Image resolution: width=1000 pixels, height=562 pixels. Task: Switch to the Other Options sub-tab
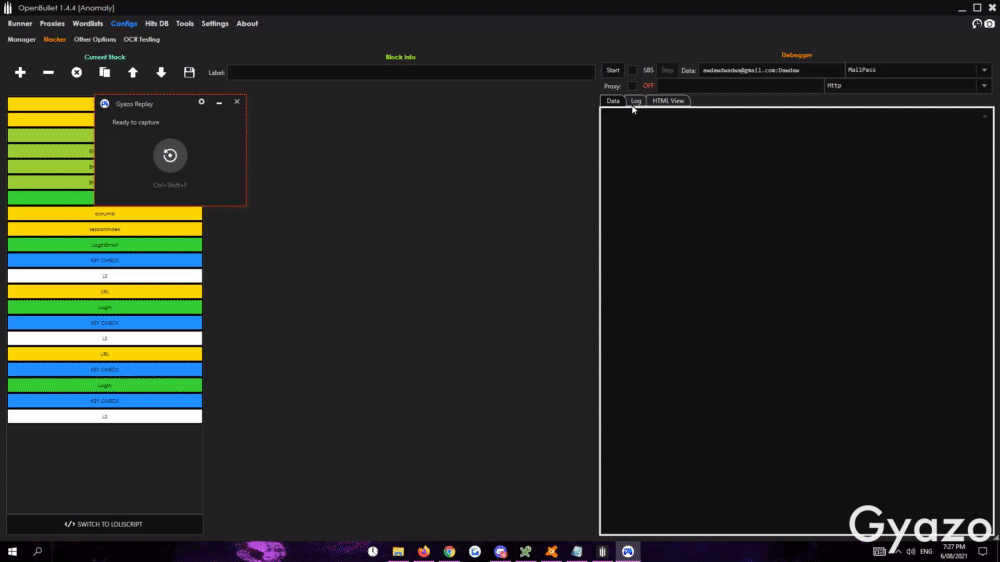pyautogui.click(x=95, y=40)
